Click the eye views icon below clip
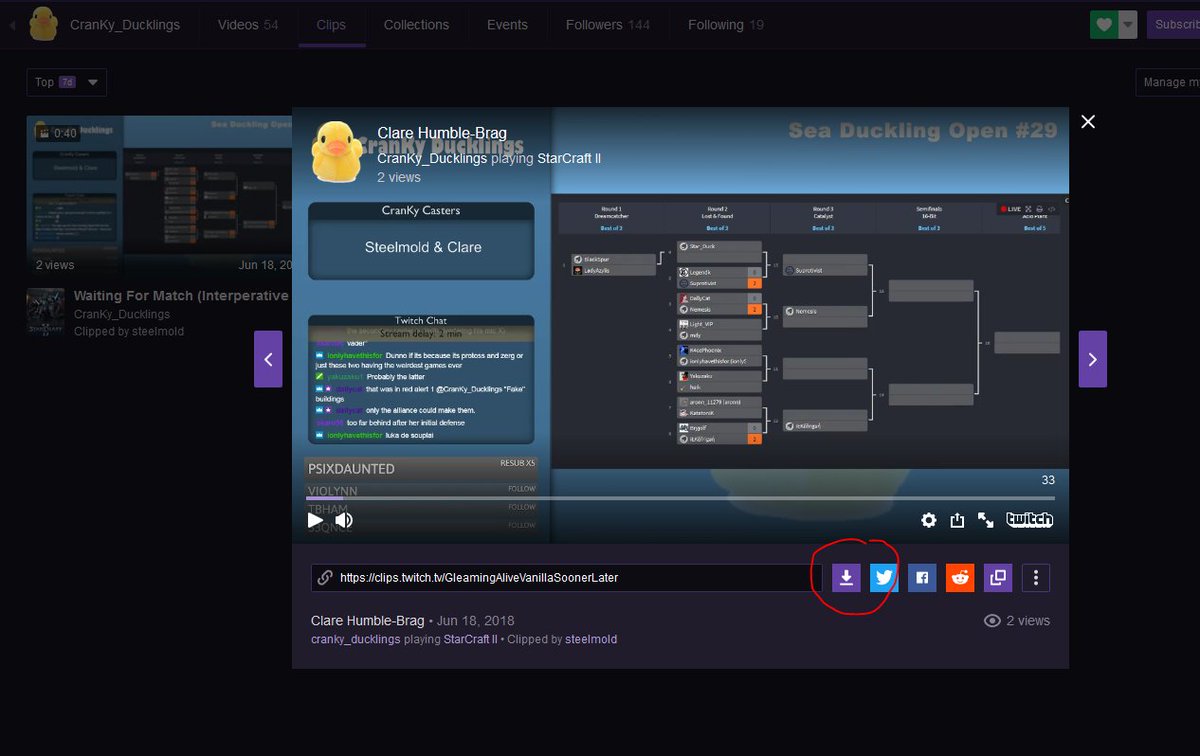 point(992,621)
